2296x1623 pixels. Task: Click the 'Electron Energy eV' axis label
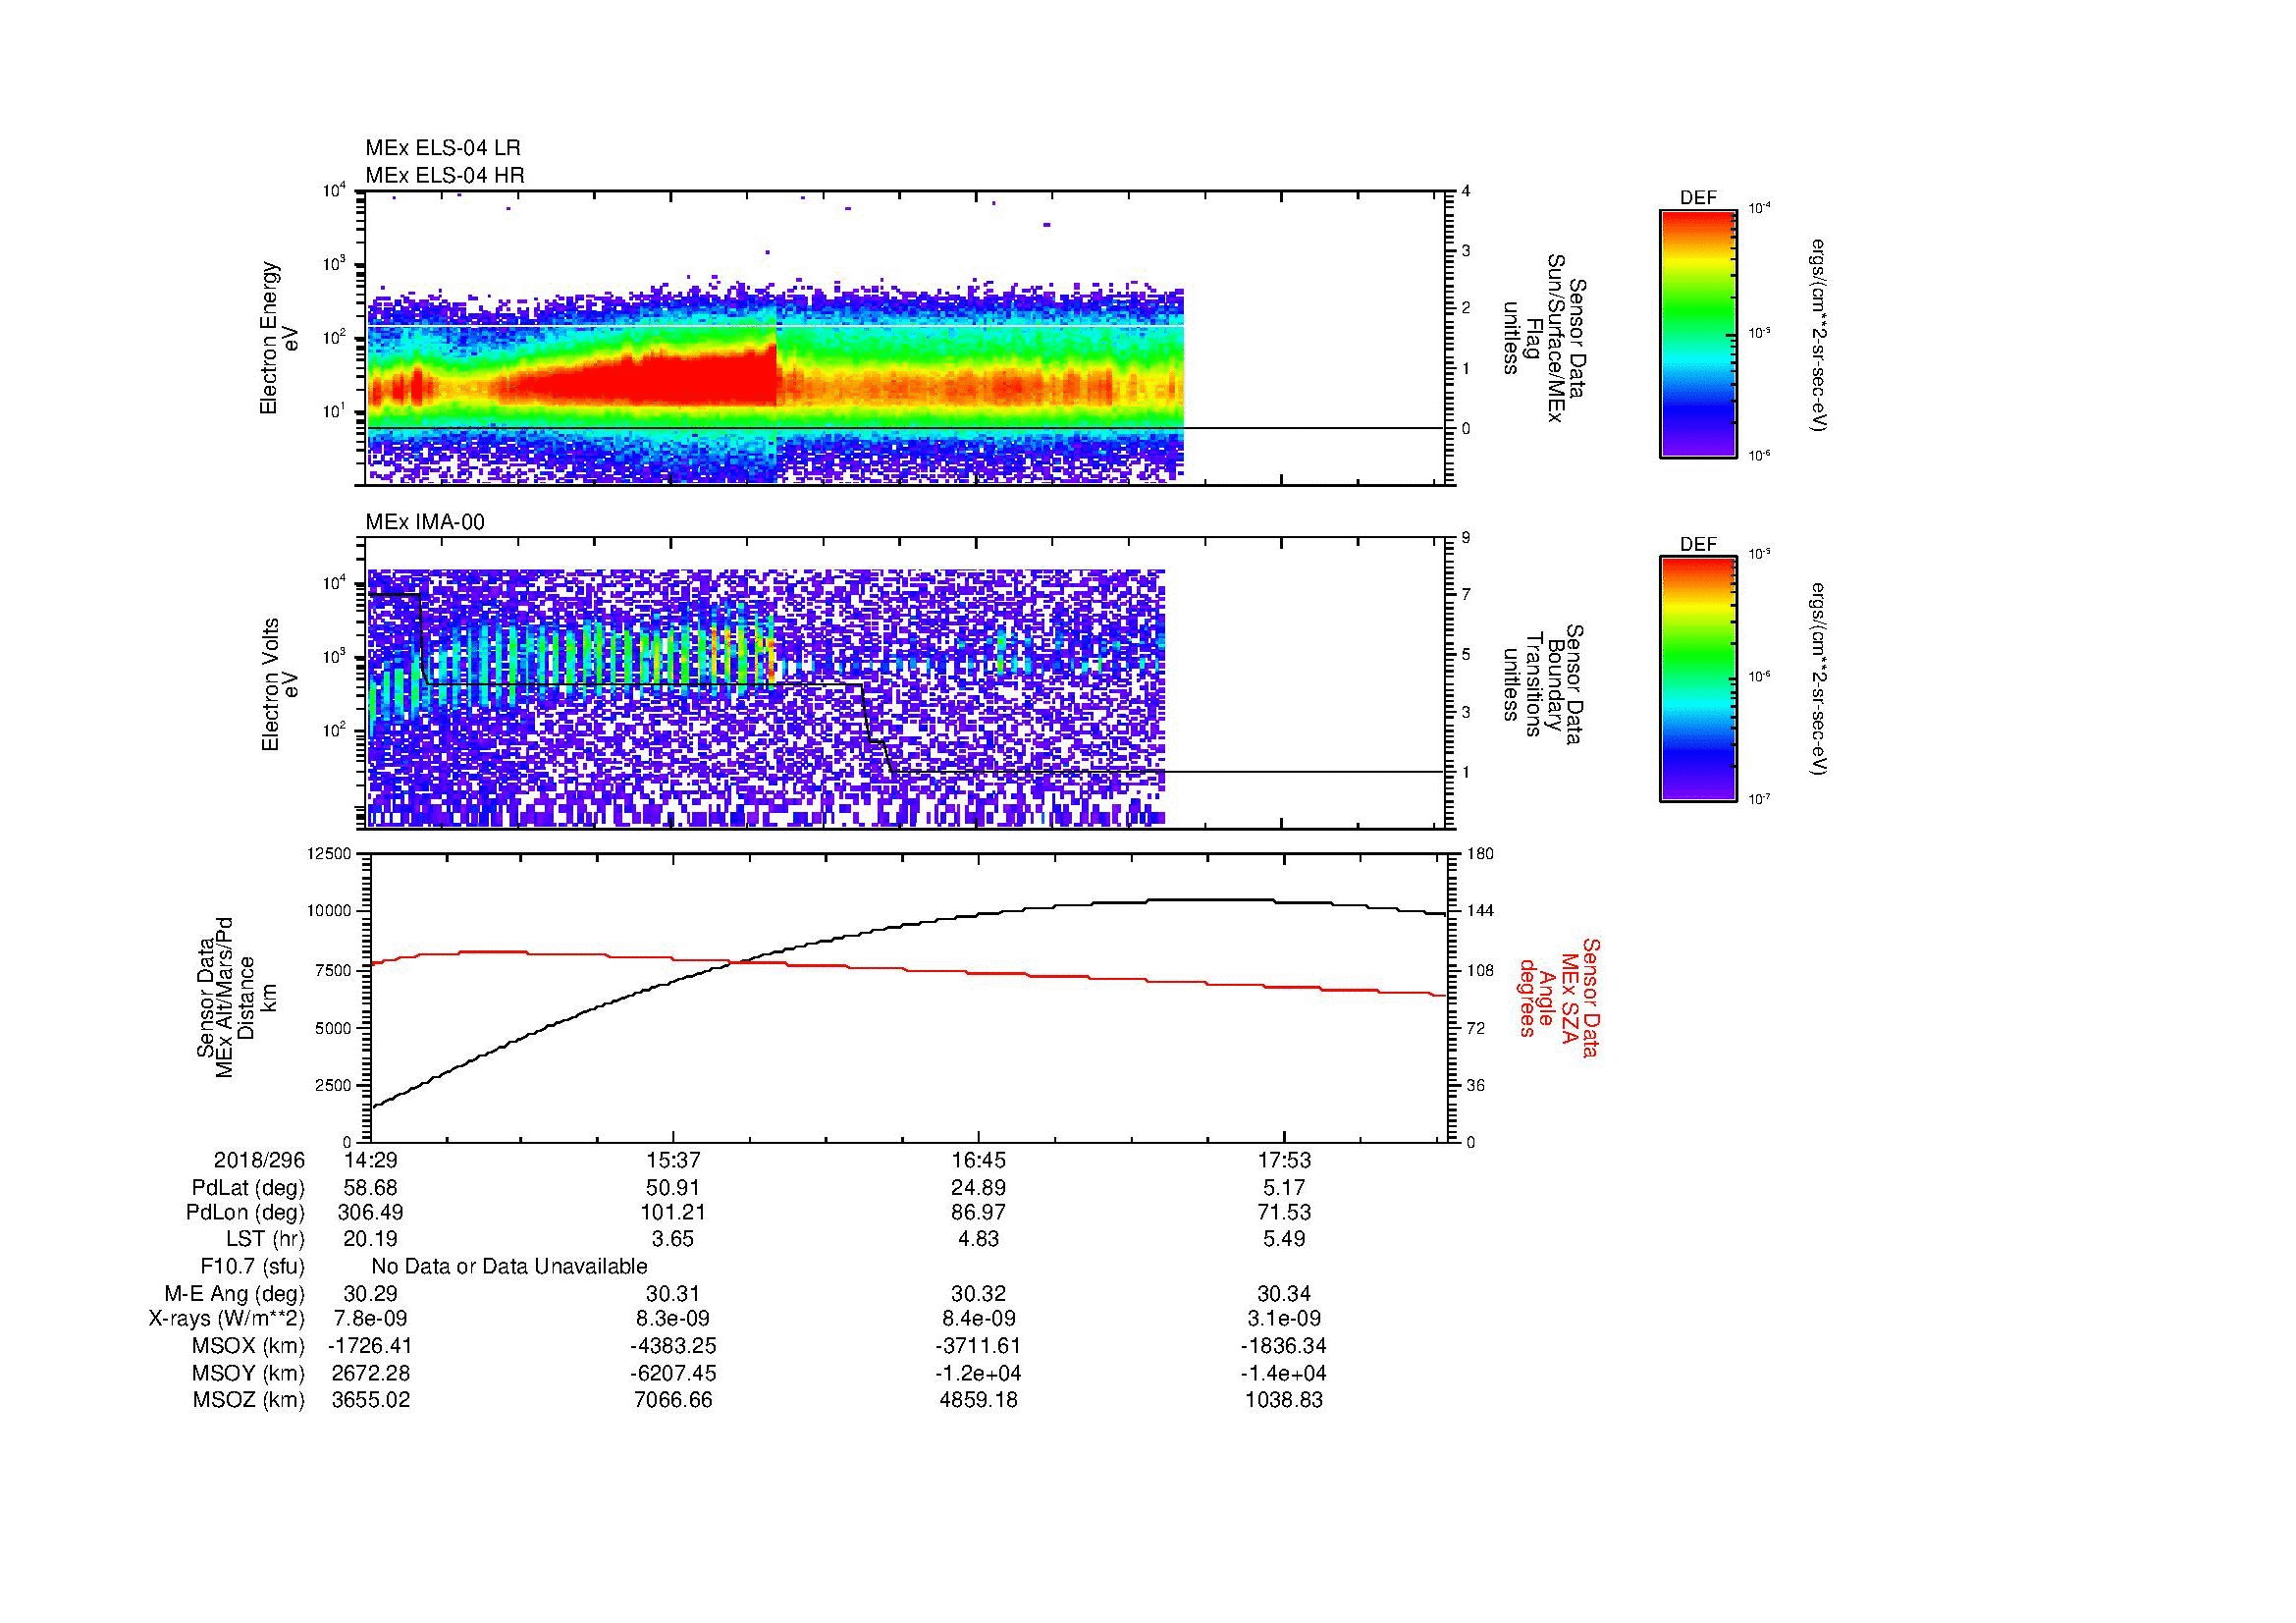tap(280, 338)
